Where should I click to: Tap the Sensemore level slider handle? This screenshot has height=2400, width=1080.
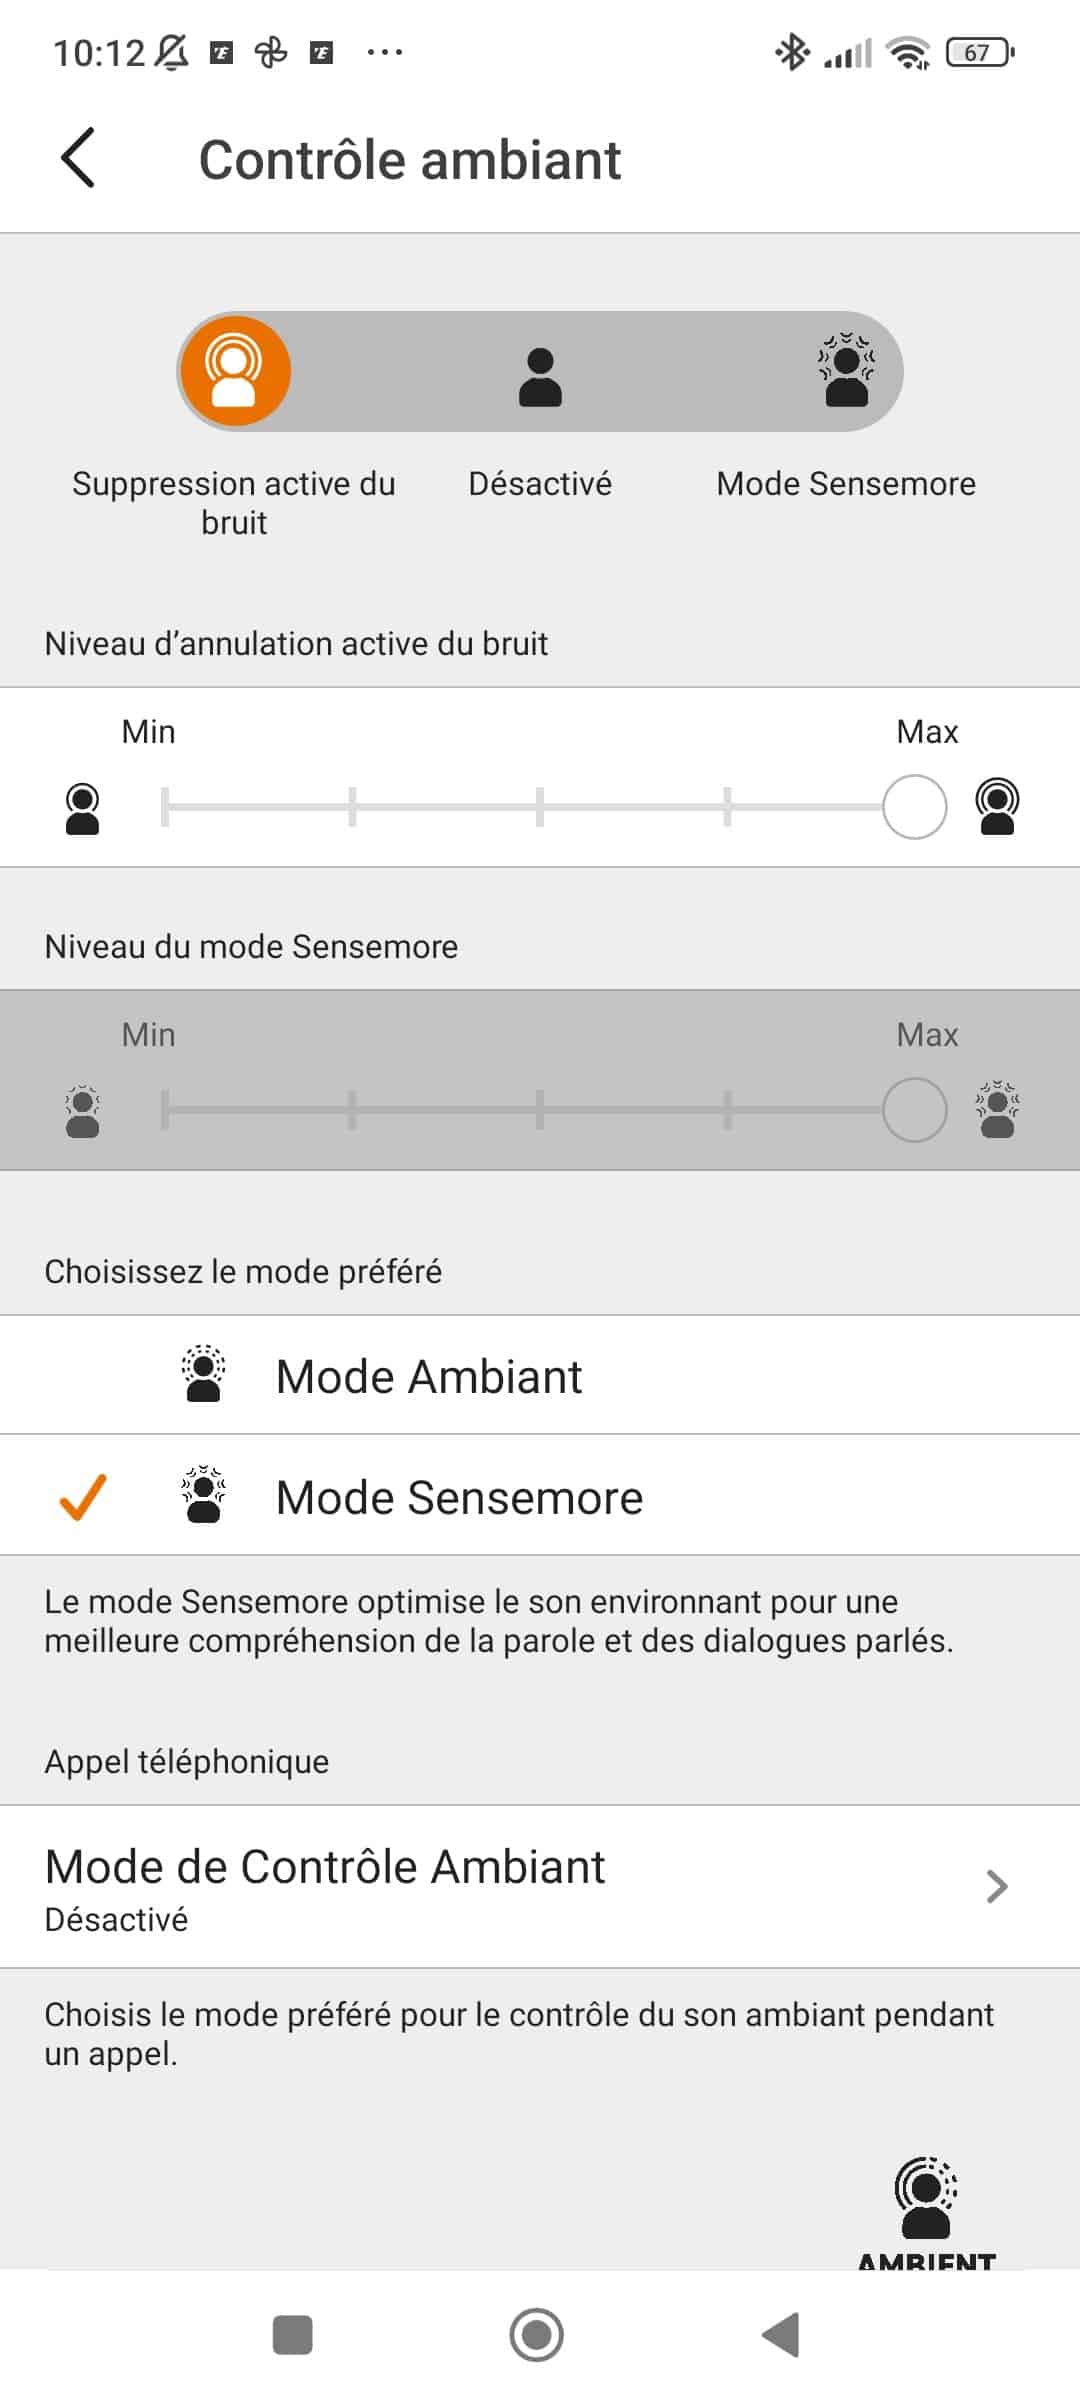tap(914, 1110)
